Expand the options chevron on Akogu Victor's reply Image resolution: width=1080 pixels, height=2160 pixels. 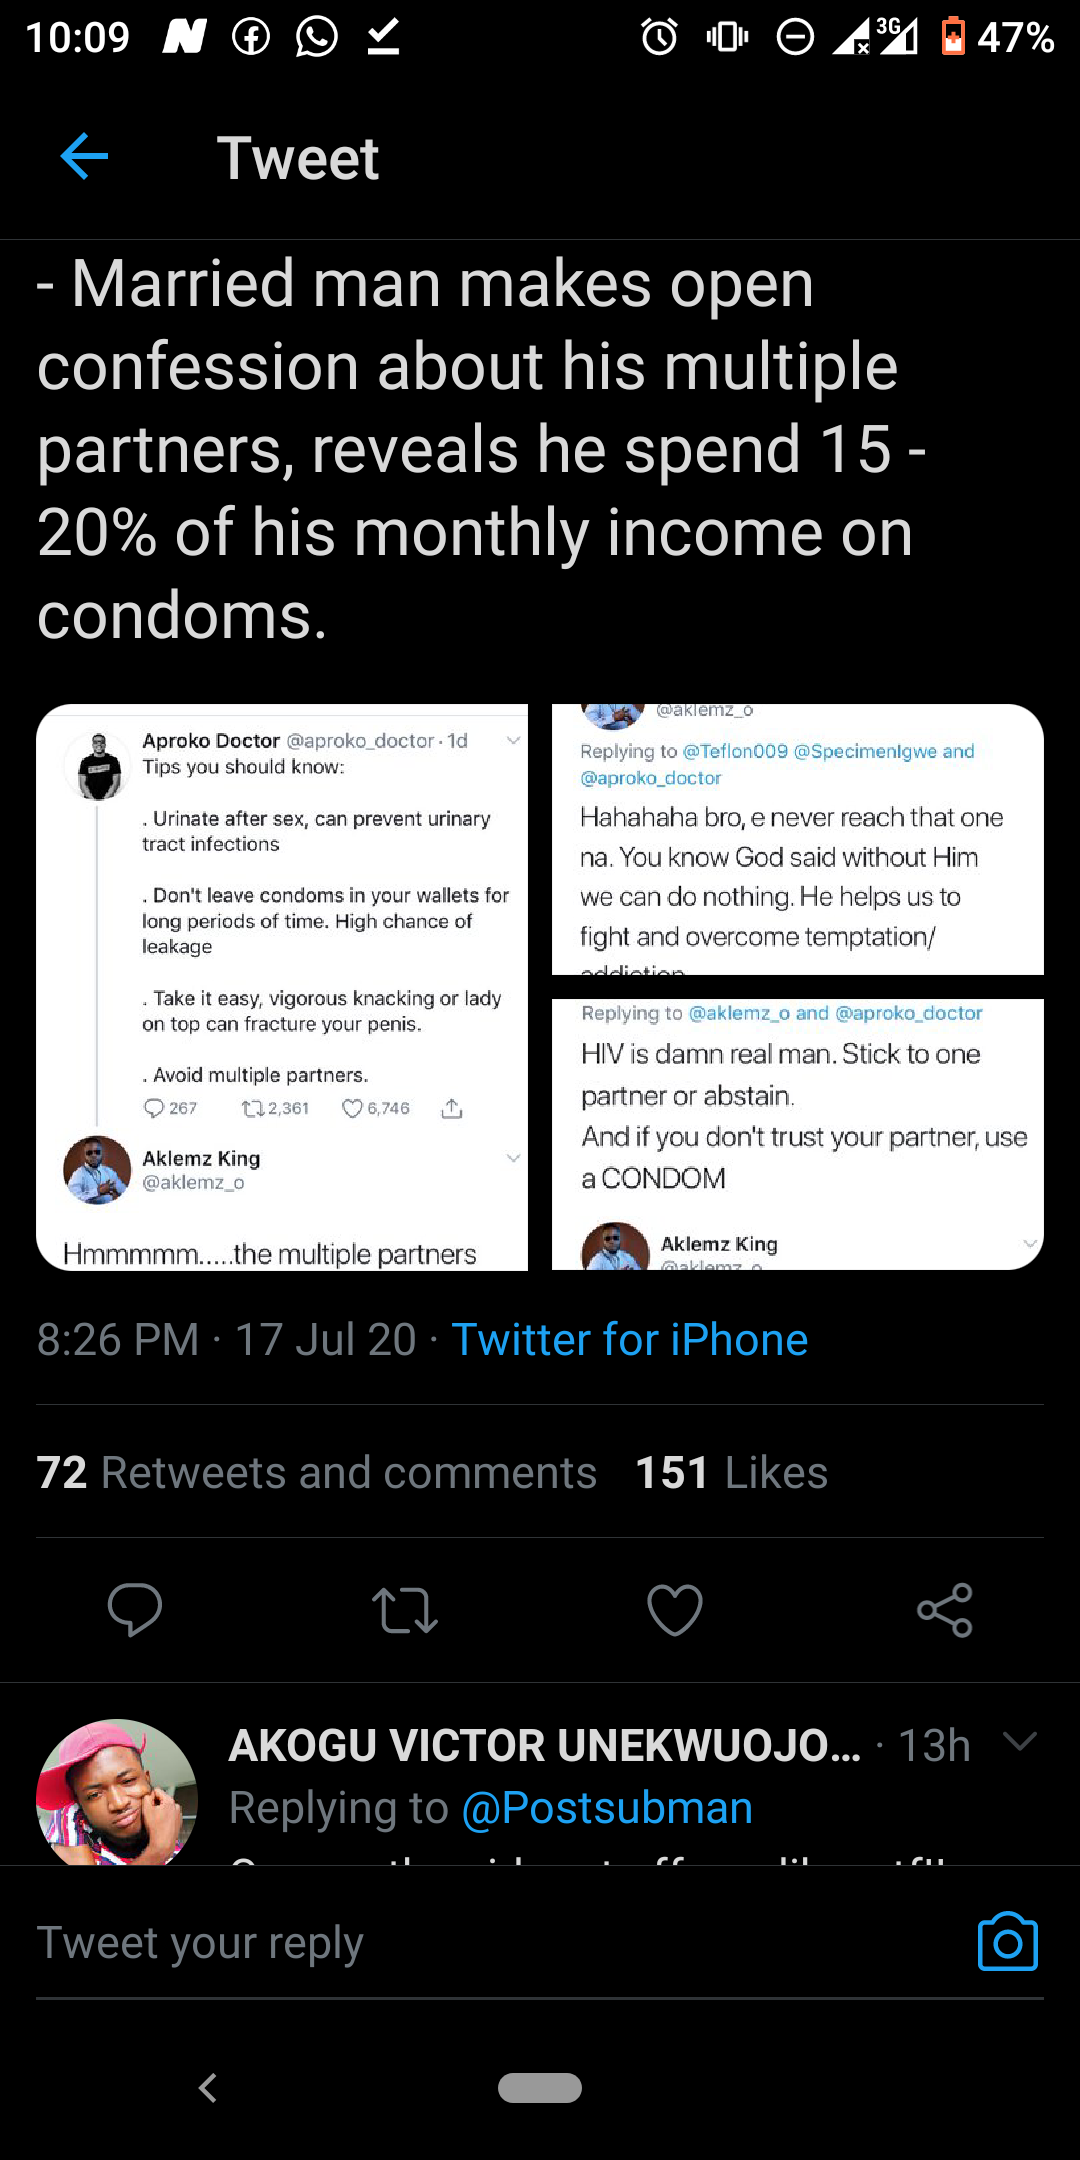click(x=1020, y=1742)
